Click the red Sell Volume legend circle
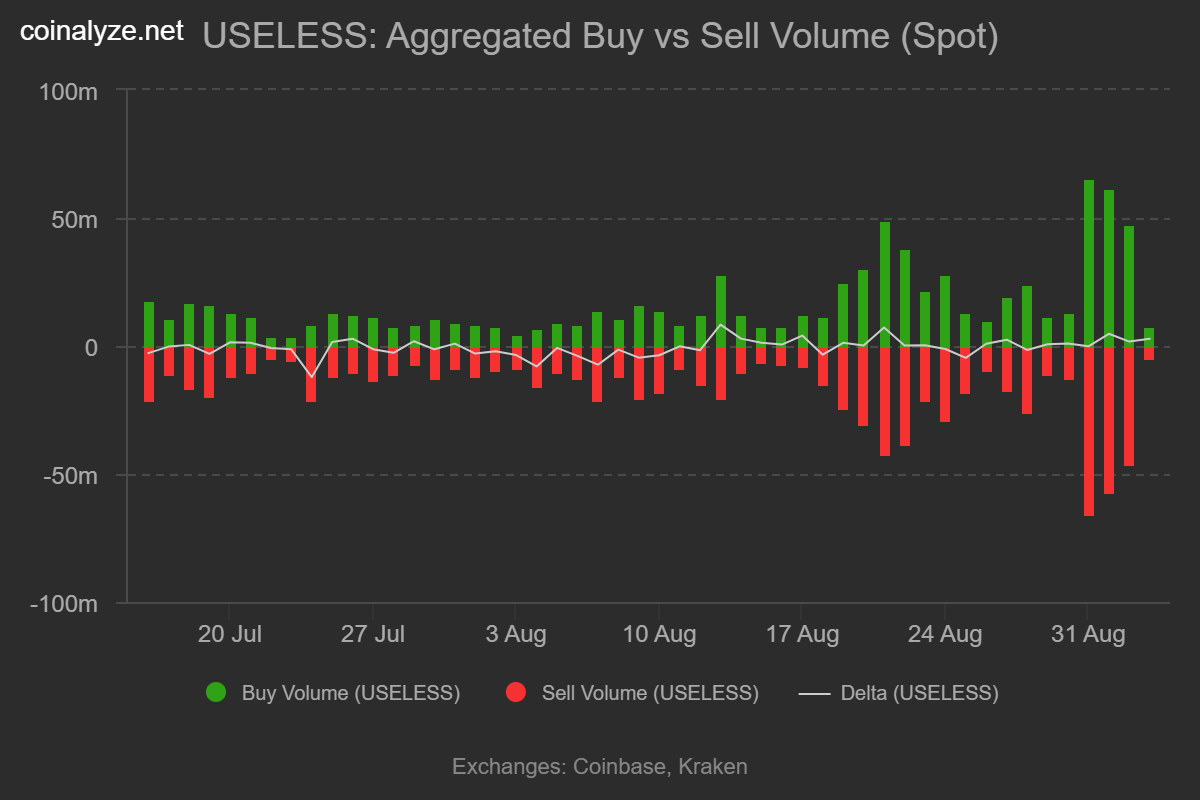This screenshot has width=1200, height=800. pos(516,692)
